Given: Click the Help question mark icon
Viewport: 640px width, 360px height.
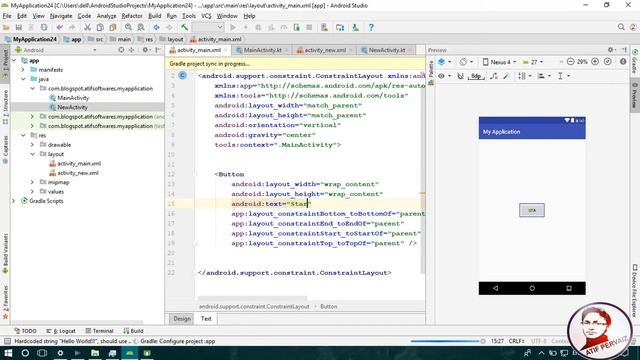Looking at the screenshot, I should 371,27.
